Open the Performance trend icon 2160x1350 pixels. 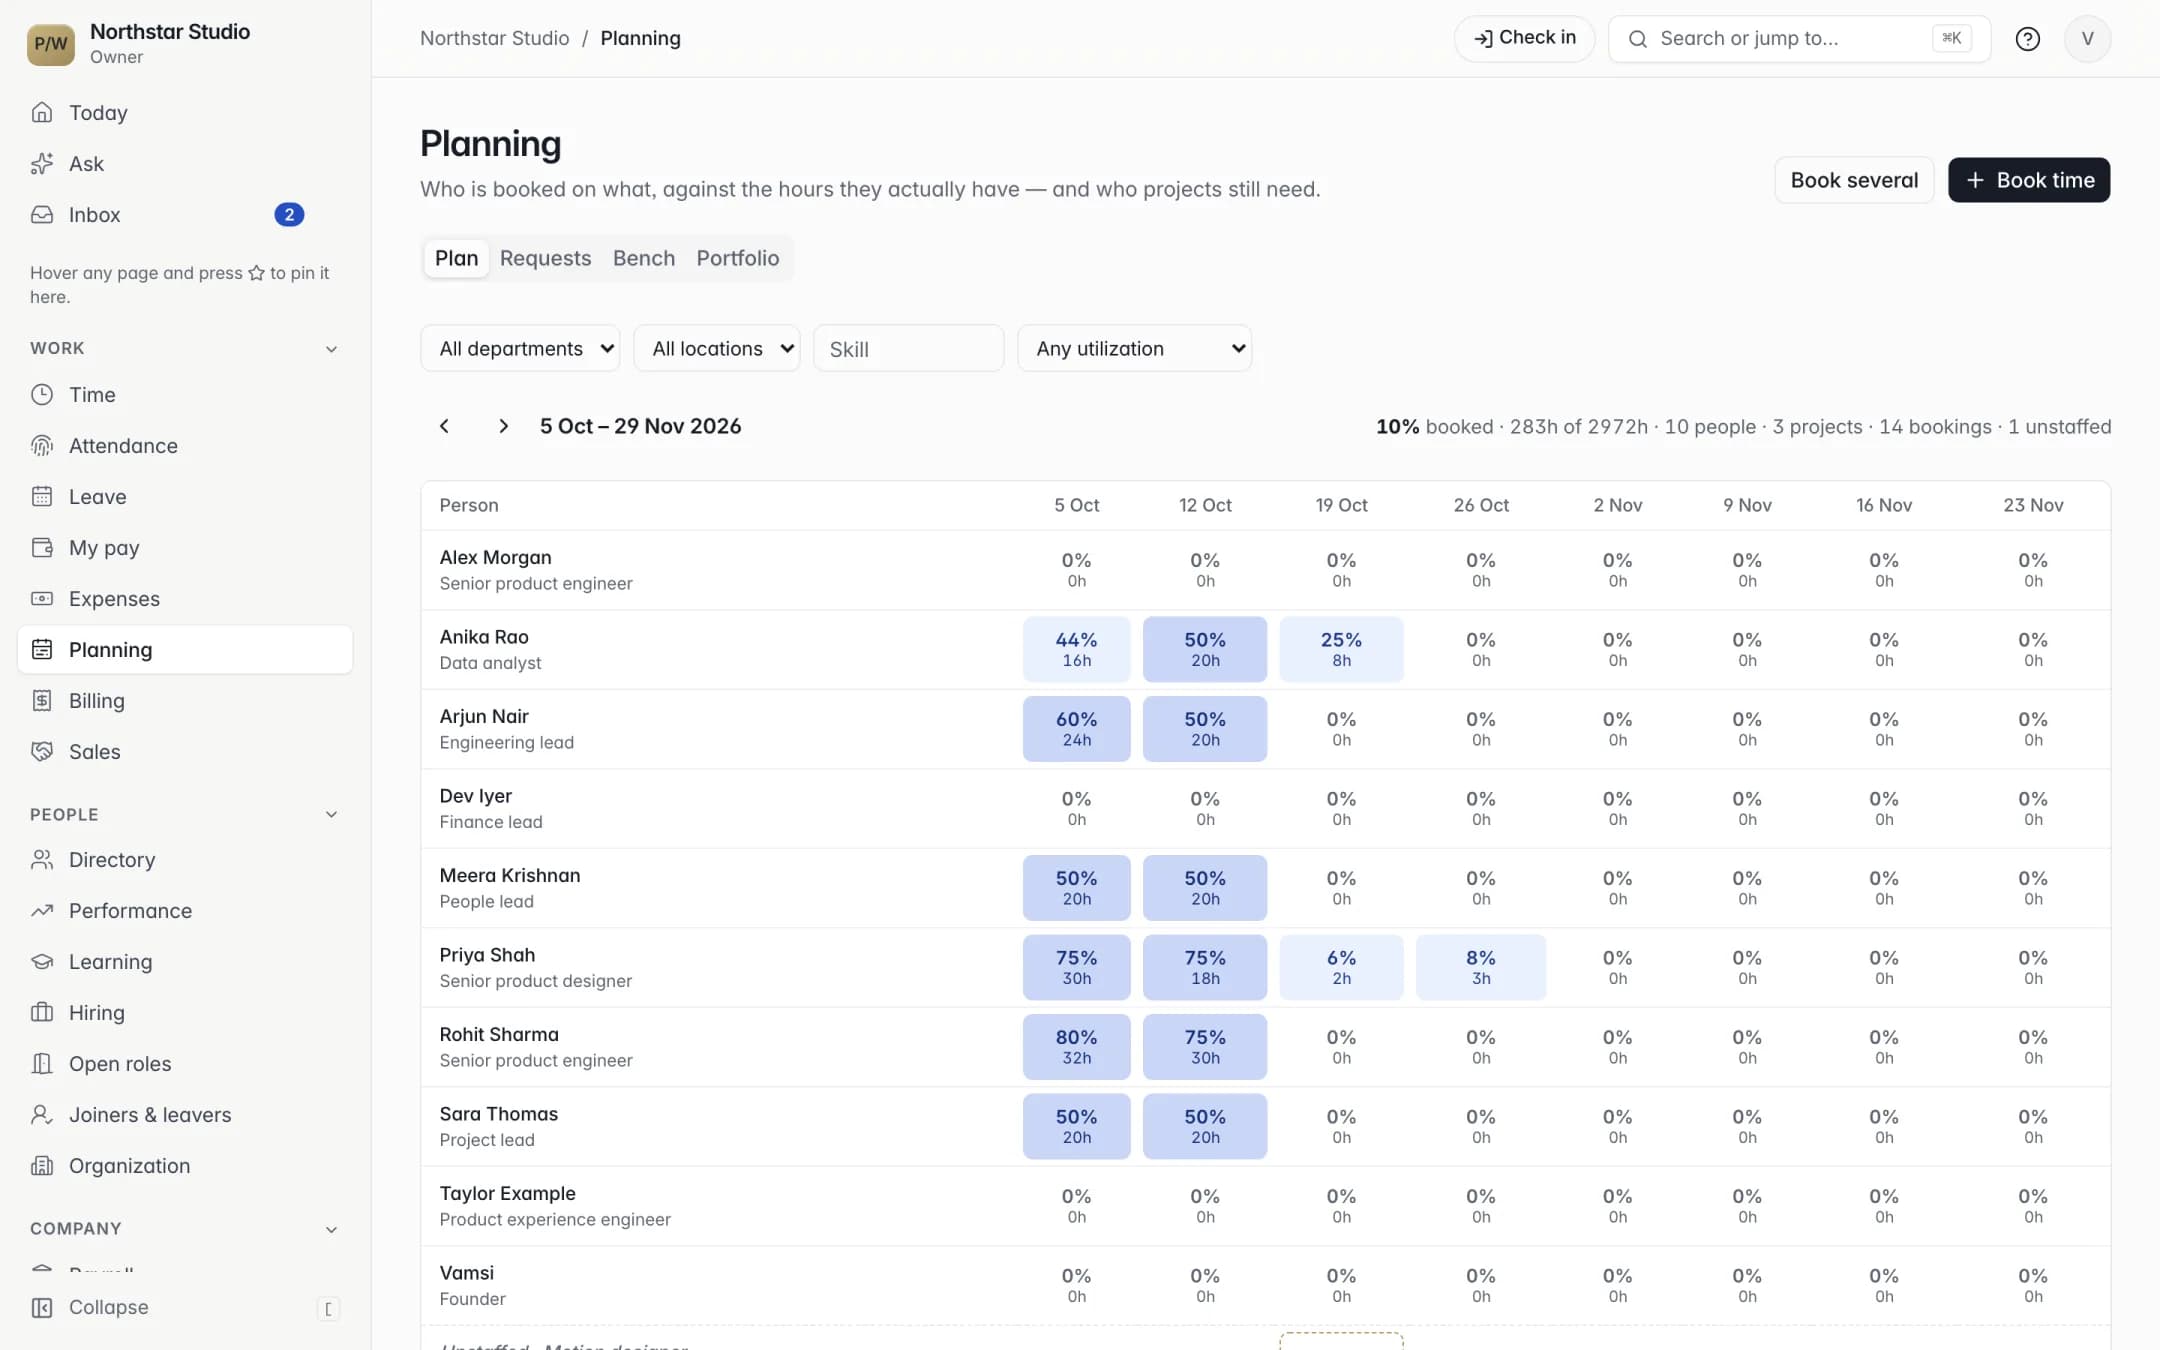(42, 910)
